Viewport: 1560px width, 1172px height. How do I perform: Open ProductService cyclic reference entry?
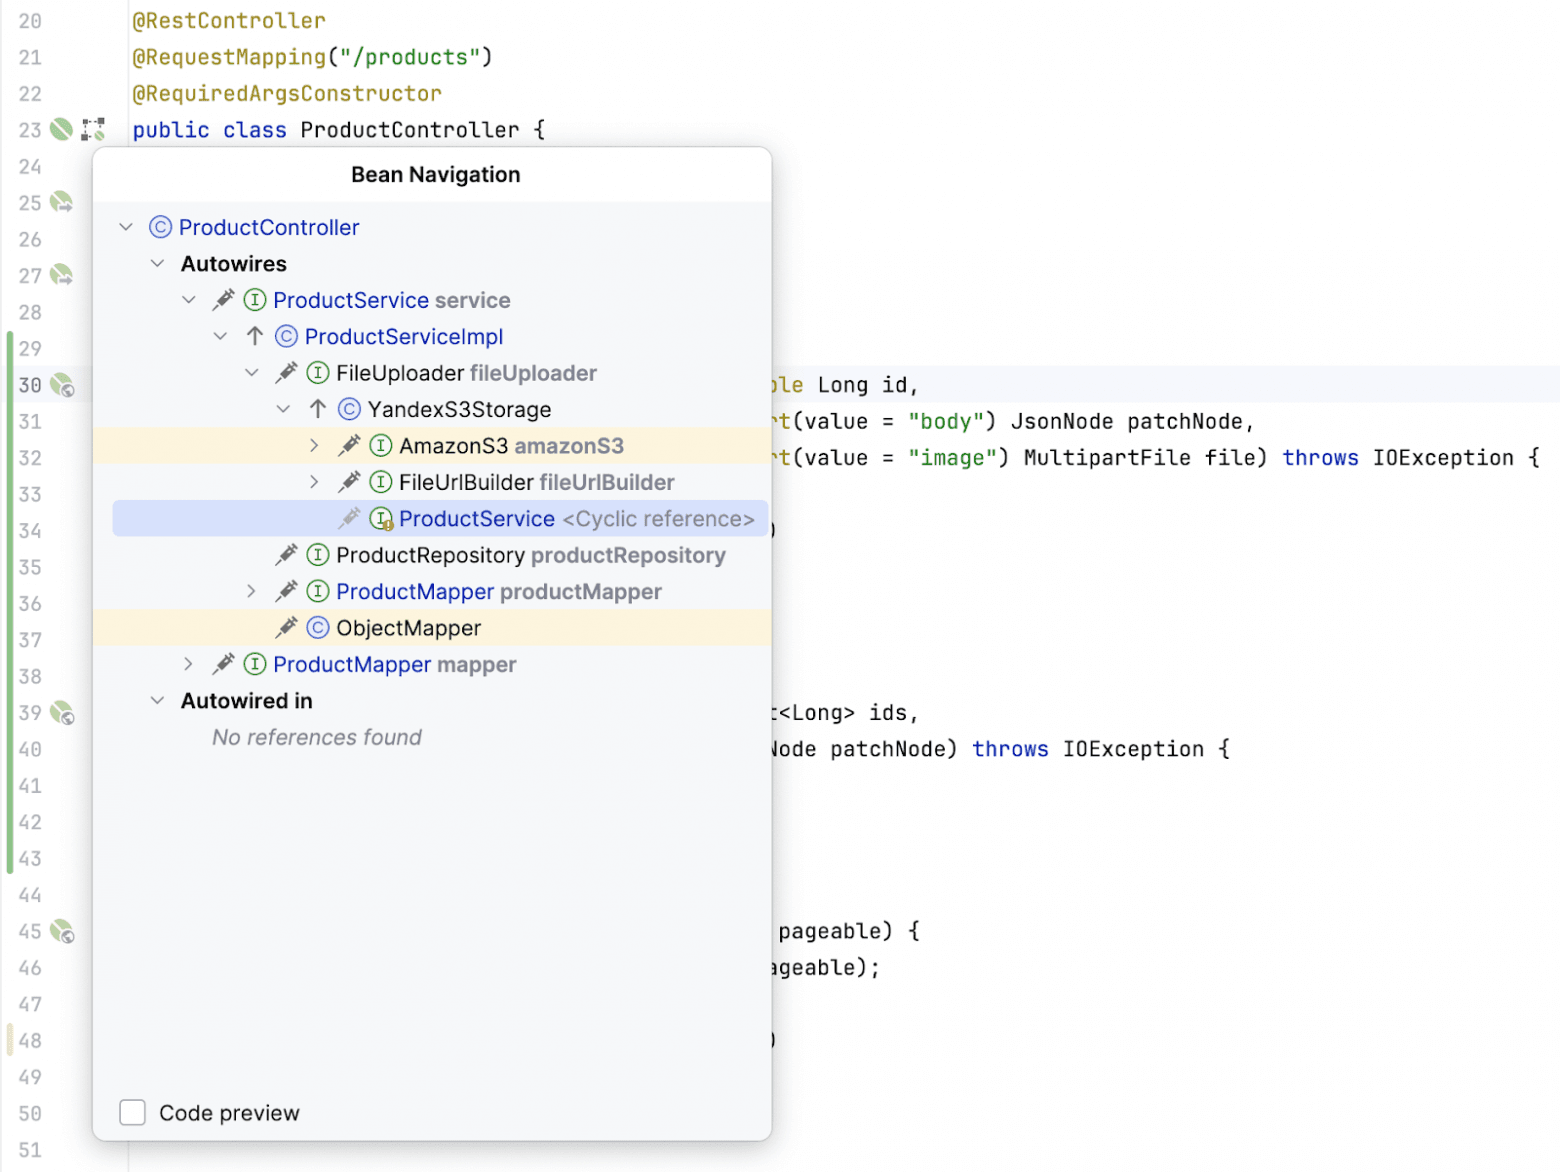pyautogui.click(x=577, y=519)
